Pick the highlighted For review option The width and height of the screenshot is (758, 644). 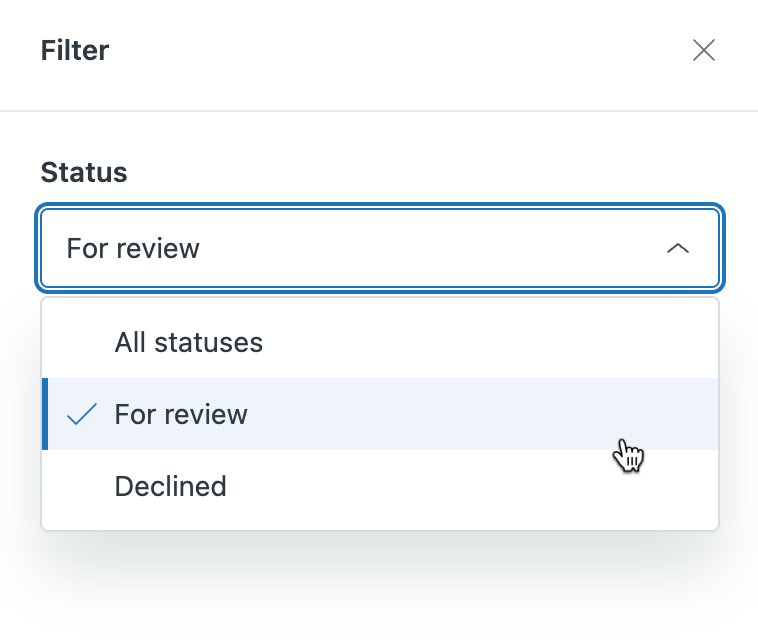pyautogui.click(x=380, y=414)
